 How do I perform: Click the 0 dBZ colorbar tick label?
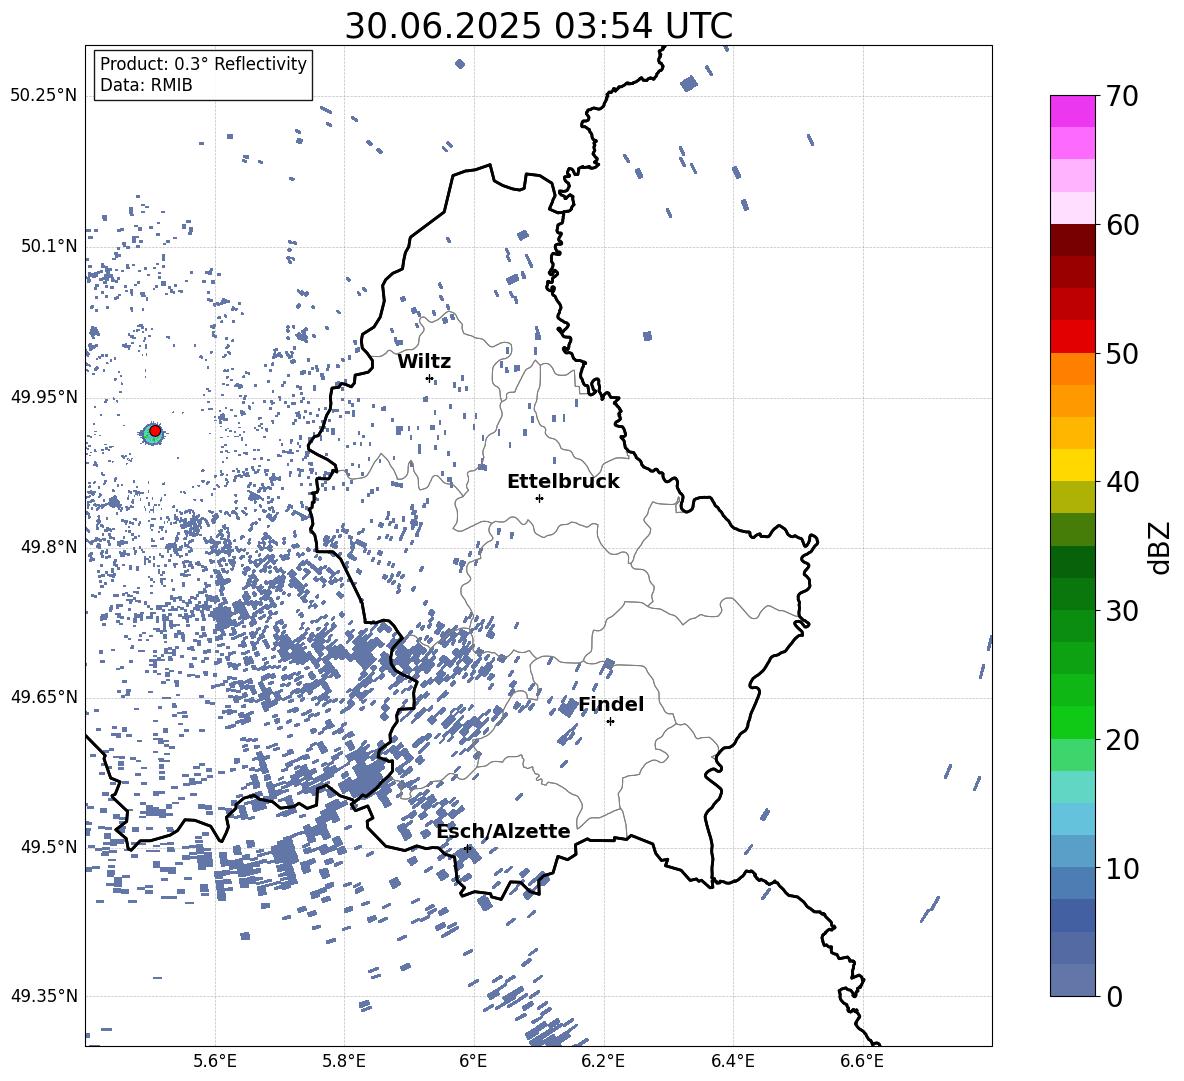pos(1114,996)
